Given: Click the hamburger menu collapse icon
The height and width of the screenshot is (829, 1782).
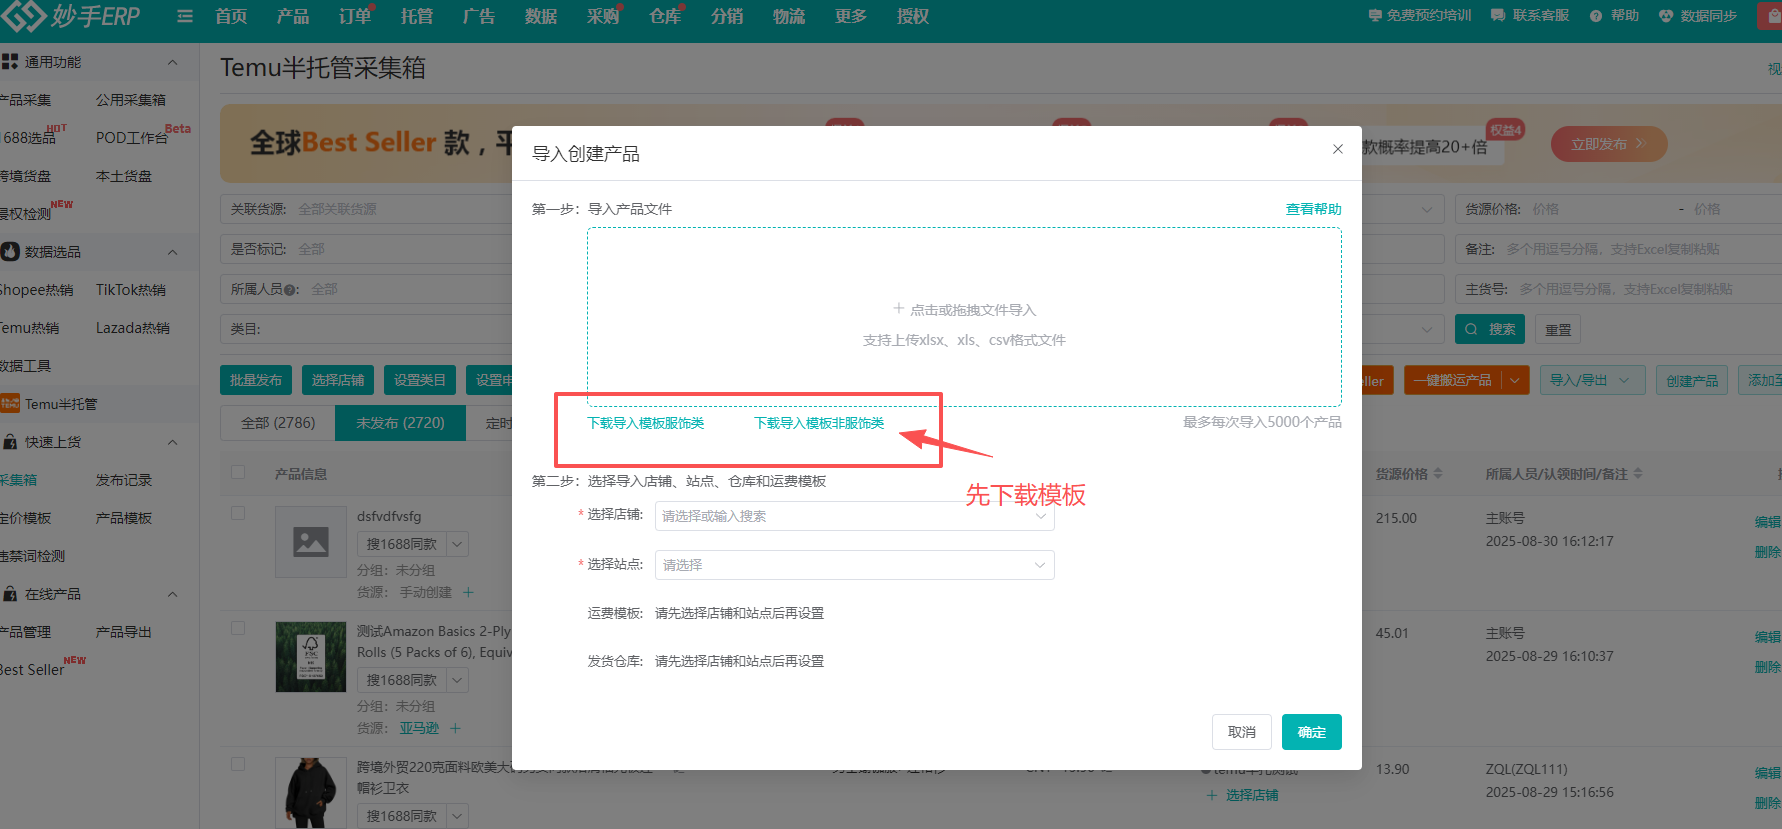Looking at the screenshot, I should click(185, 16).
